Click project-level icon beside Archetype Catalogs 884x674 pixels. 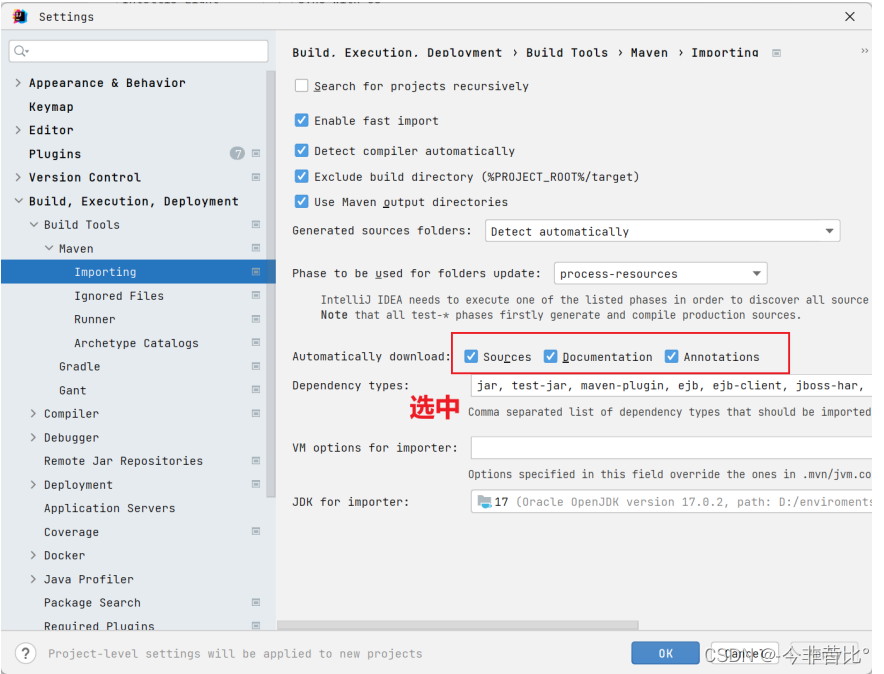[x=256, y=343]
